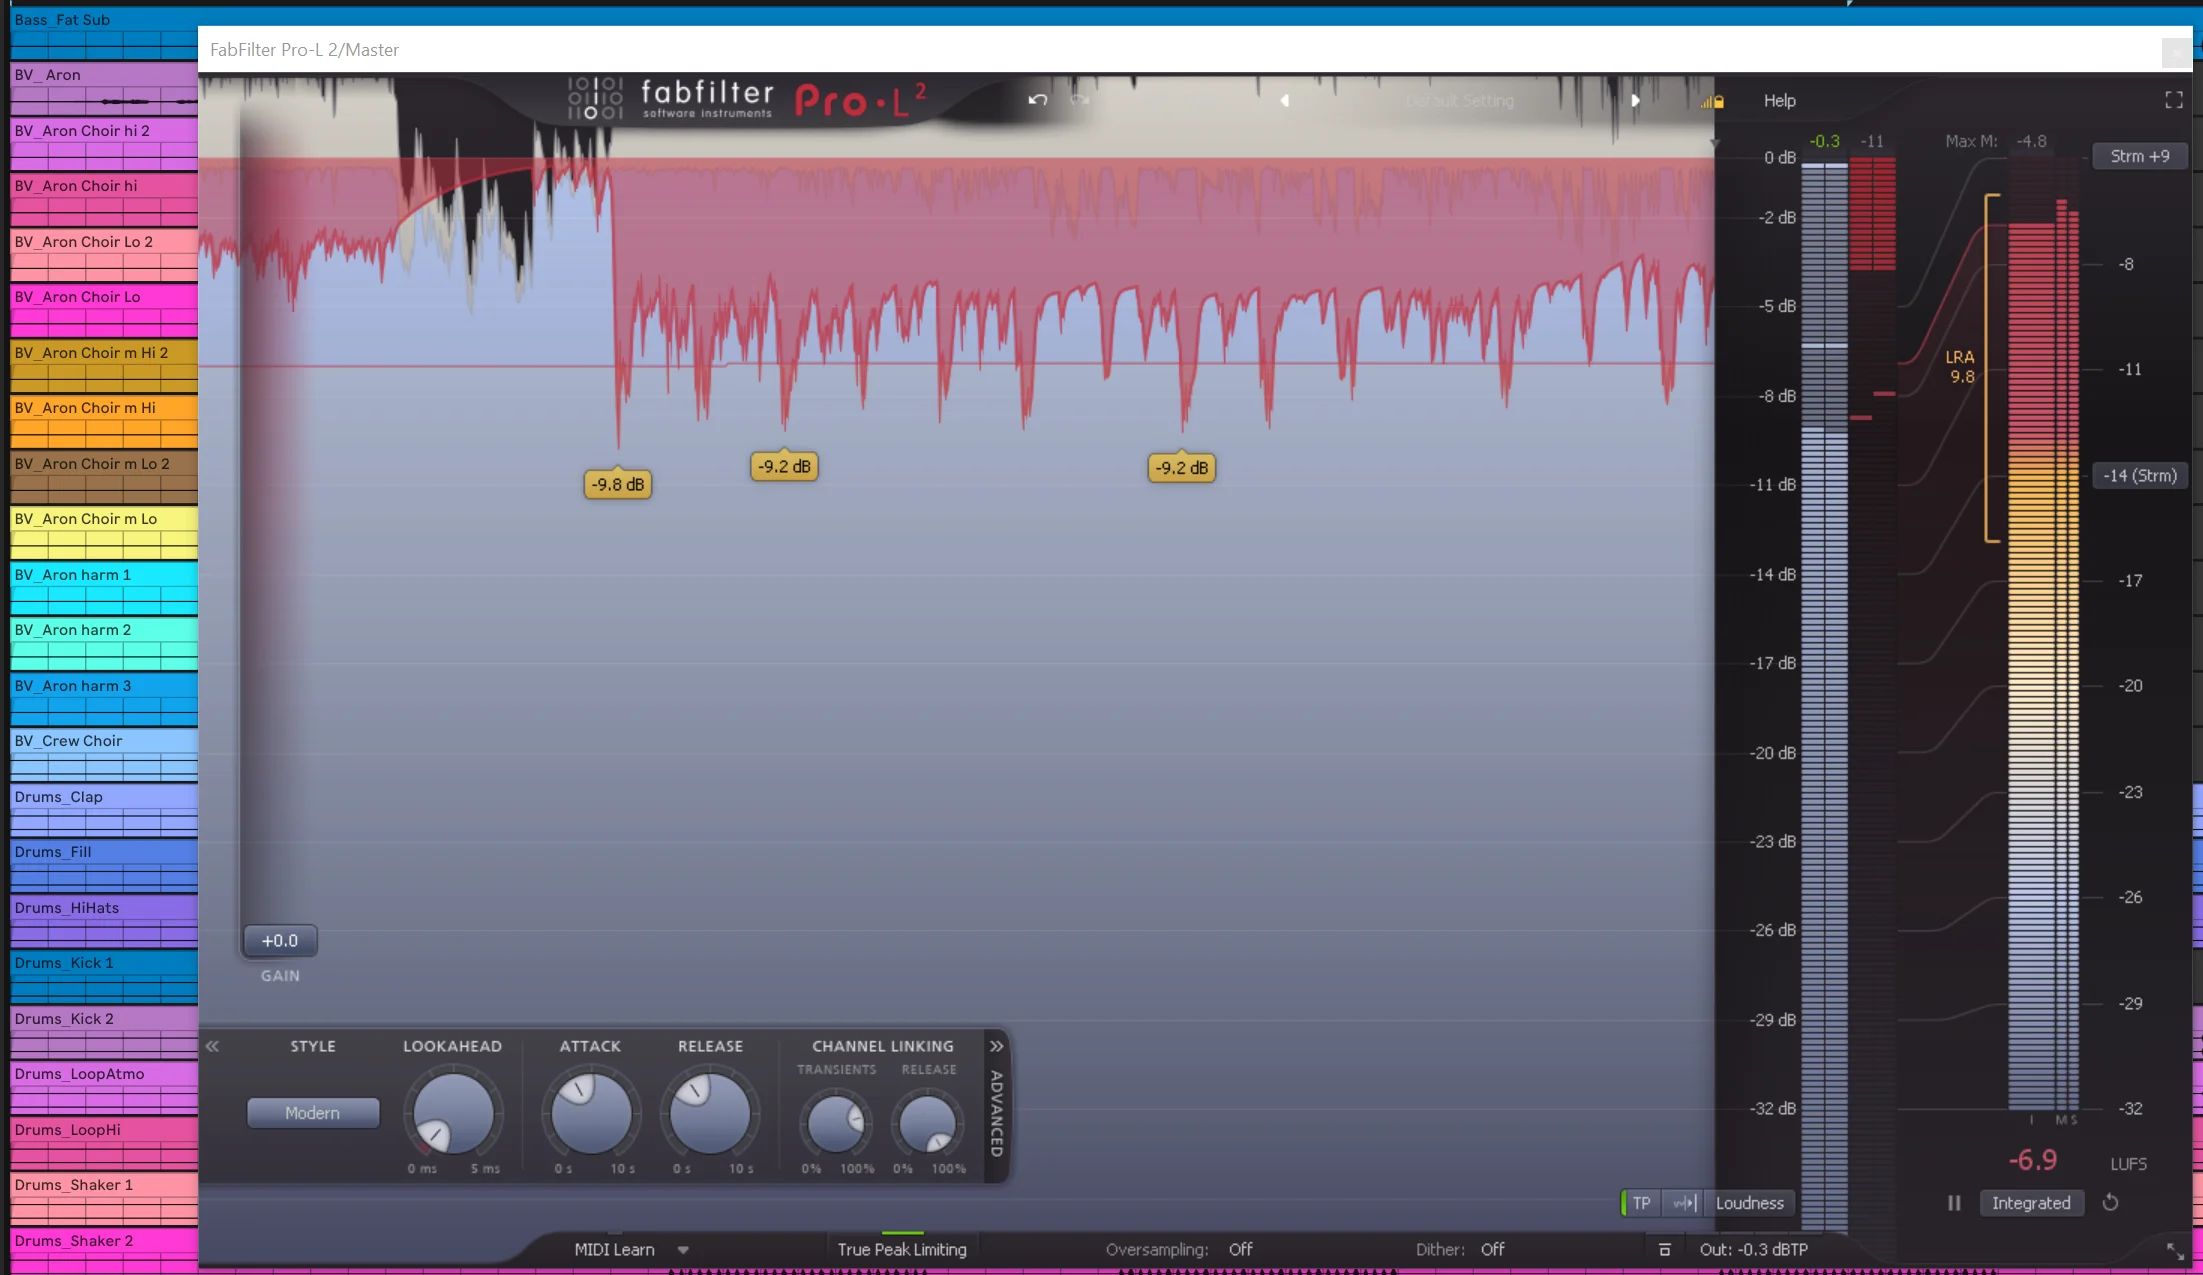Viewport: 2203px width, 1275px height.
Task: Toggle True Peak Limiting
Action: coord(902,1249)
